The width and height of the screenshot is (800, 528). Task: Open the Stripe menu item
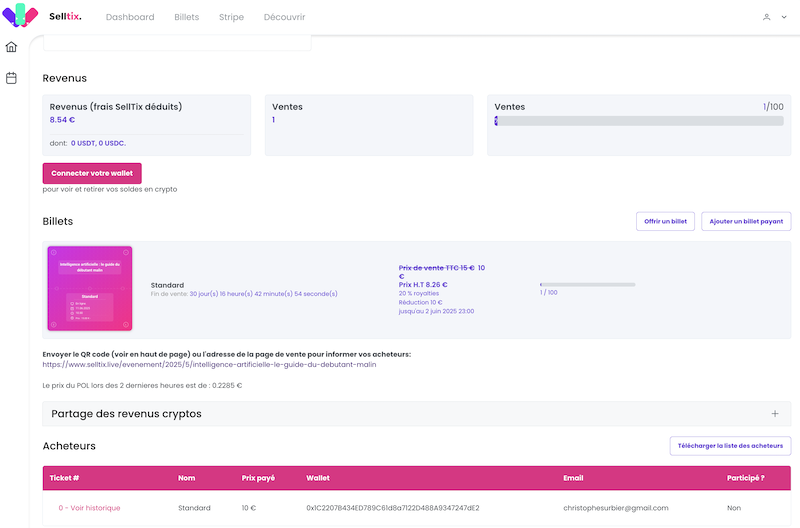pyautogui.click(x=231, y=17)
